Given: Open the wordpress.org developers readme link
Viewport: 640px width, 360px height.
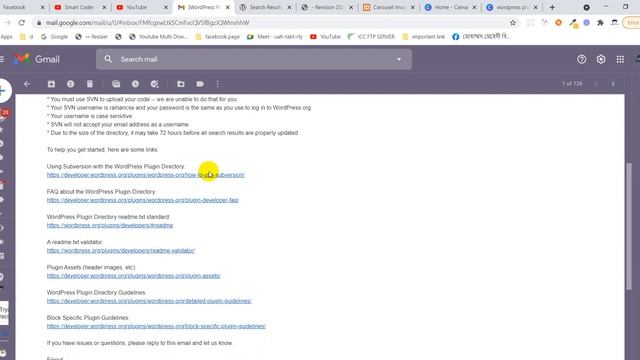Looking at the screenshot, I should coord(110,225).
